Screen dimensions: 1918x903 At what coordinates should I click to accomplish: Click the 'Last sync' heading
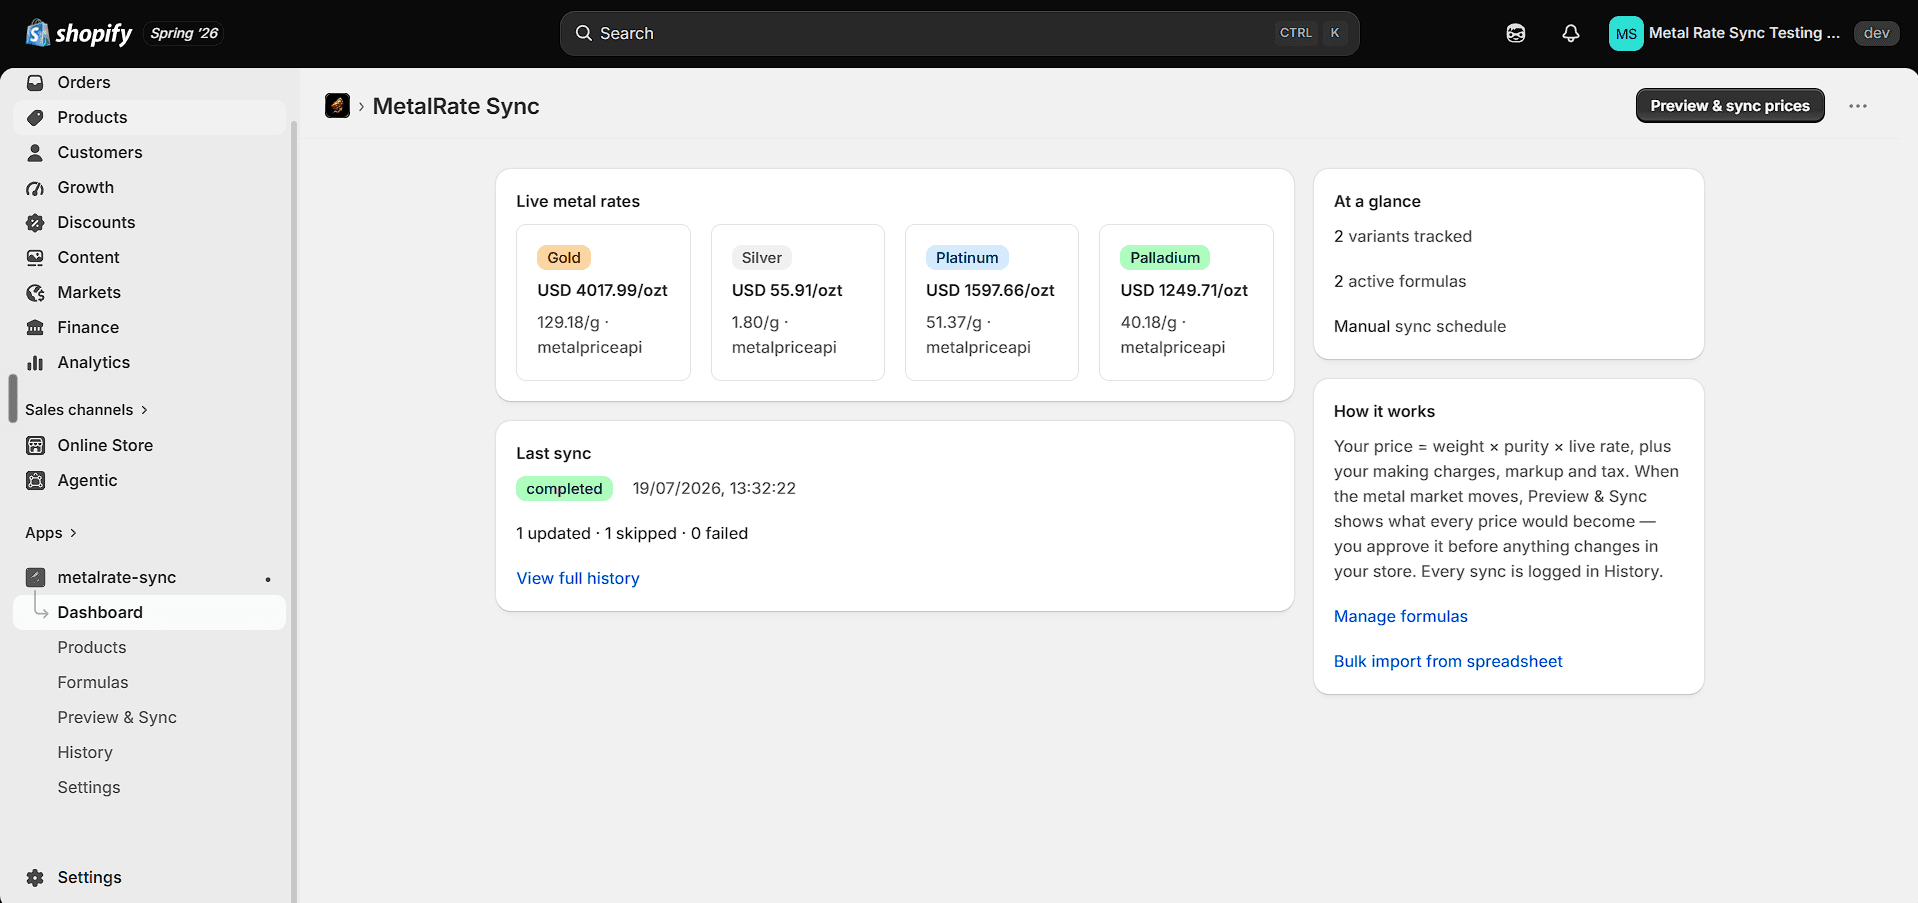[553, 453]
